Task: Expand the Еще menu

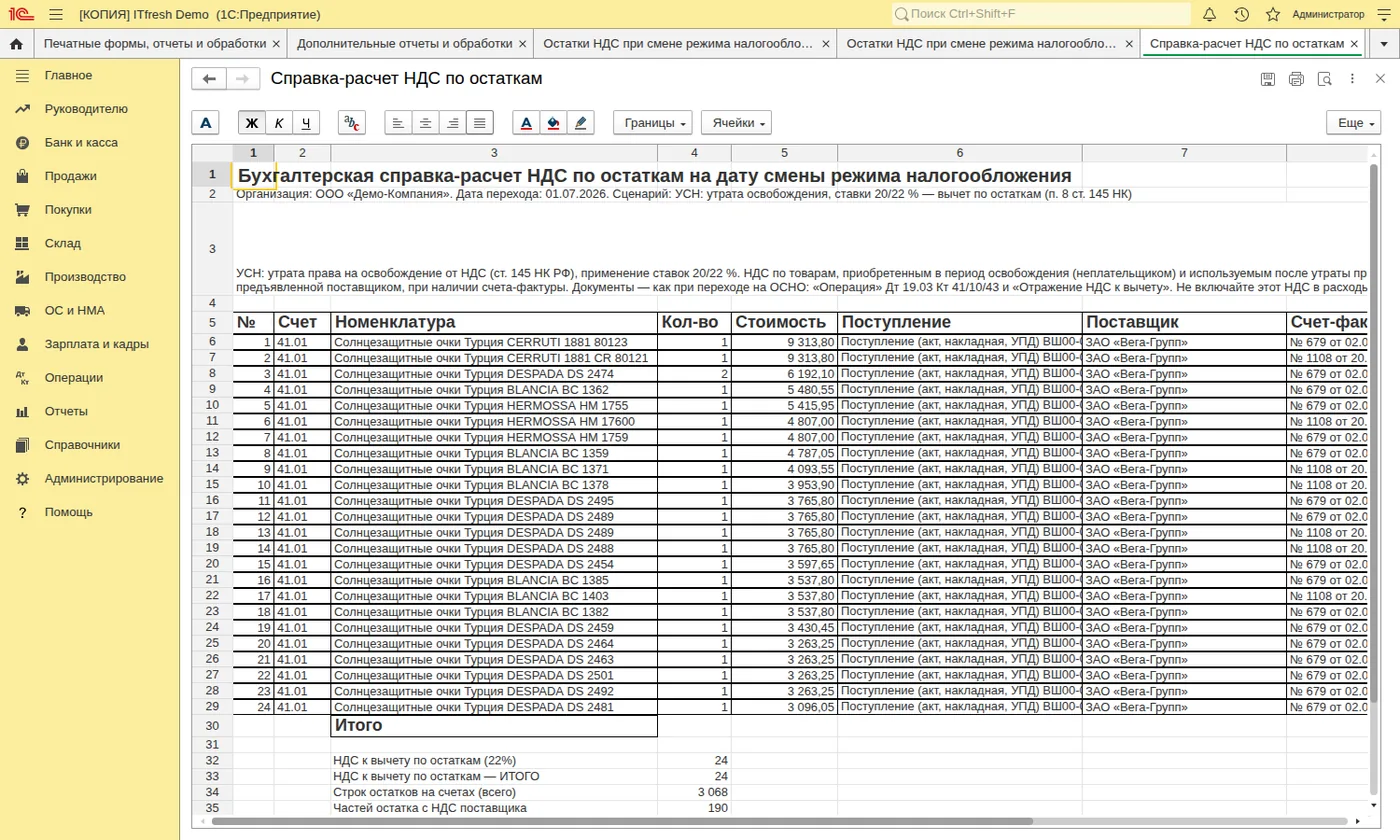Action: coord(1354,122)
